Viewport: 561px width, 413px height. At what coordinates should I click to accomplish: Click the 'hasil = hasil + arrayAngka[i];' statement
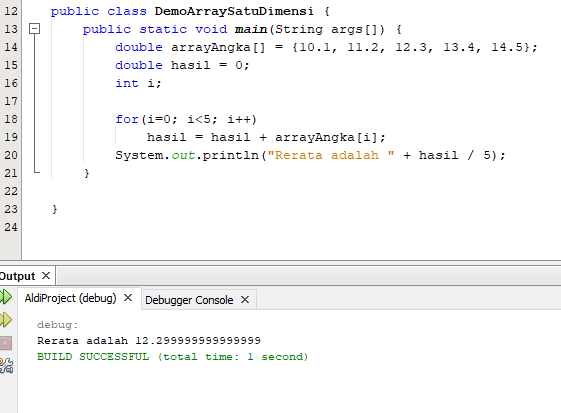(266, 137)
